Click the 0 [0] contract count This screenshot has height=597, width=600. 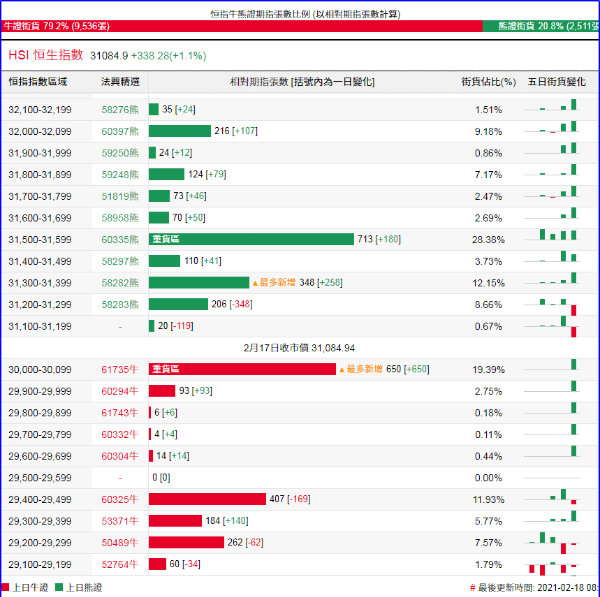[x=161, y=478]
